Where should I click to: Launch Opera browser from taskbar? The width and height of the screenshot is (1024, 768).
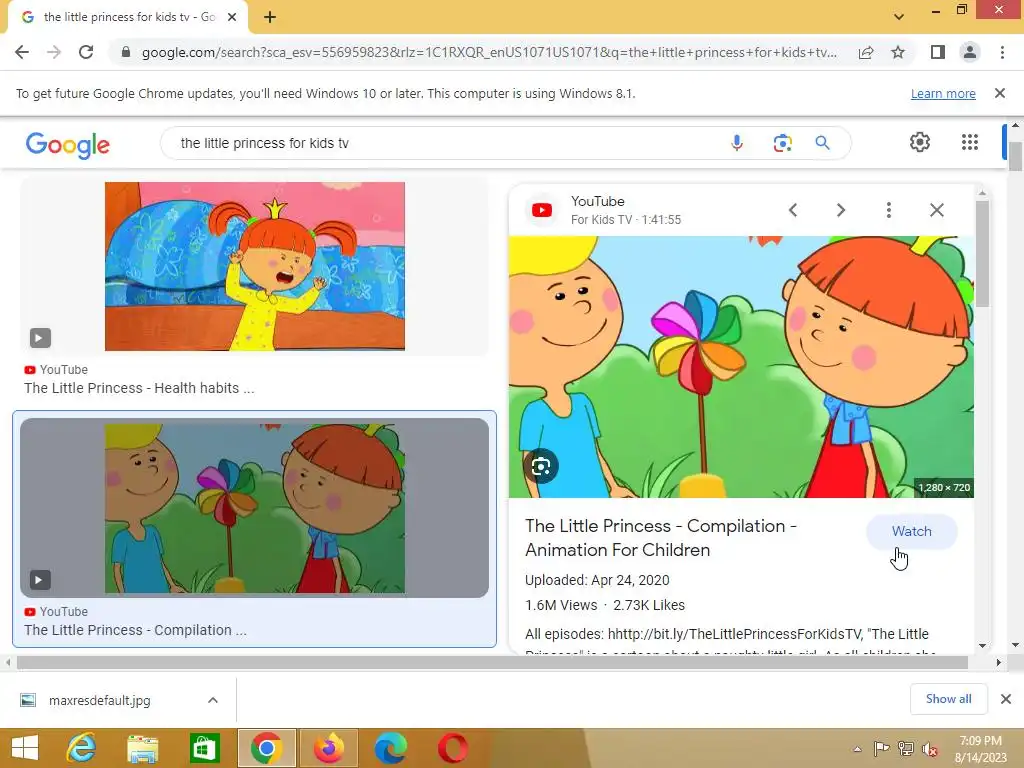click(453, 748)
